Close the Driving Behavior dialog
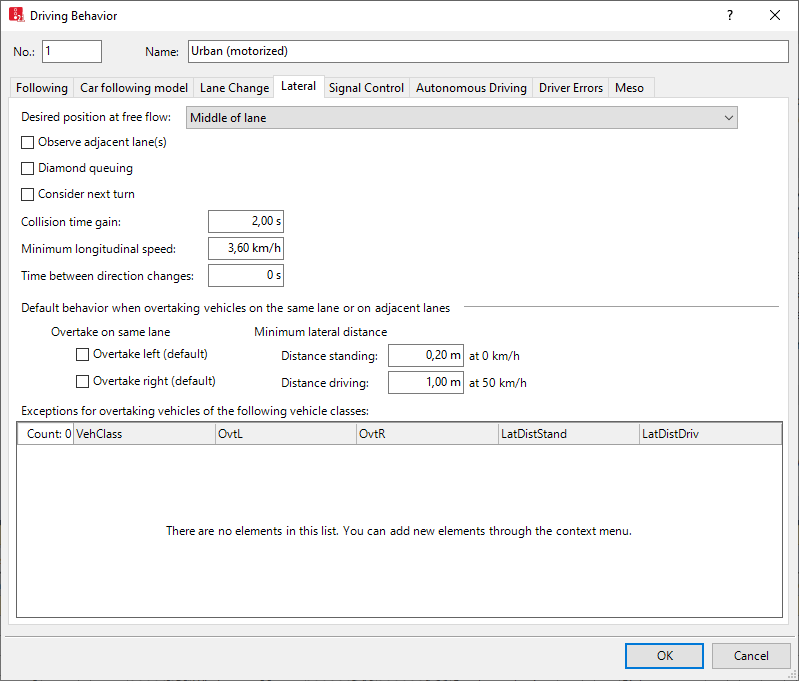The image size is (799, 681). pos(775,16)
